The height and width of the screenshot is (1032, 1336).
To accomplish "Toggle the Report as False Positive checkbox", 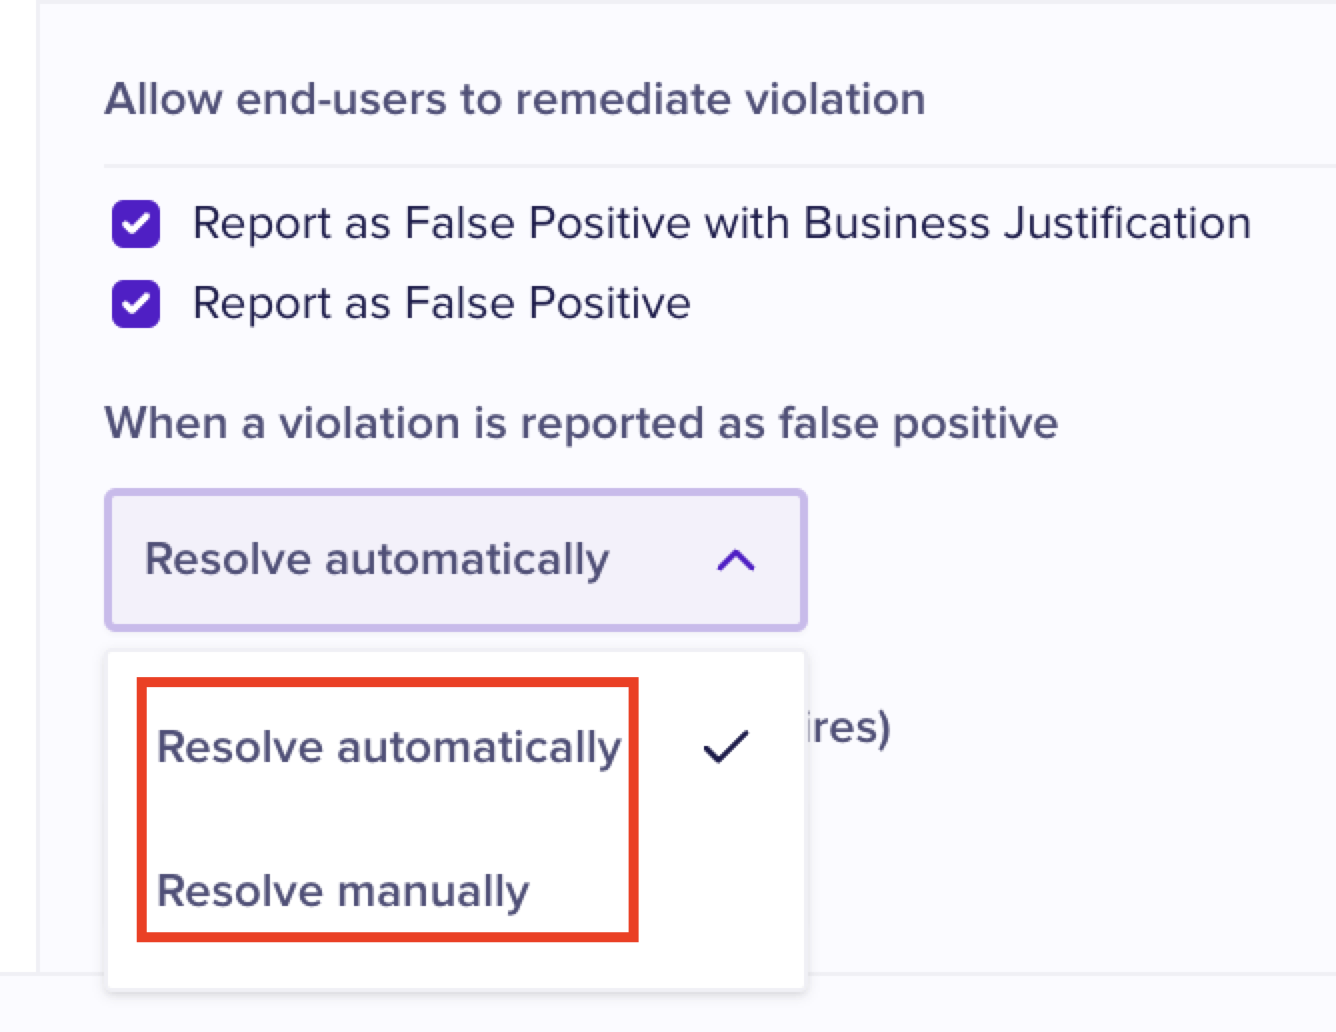I will [136, 304].
